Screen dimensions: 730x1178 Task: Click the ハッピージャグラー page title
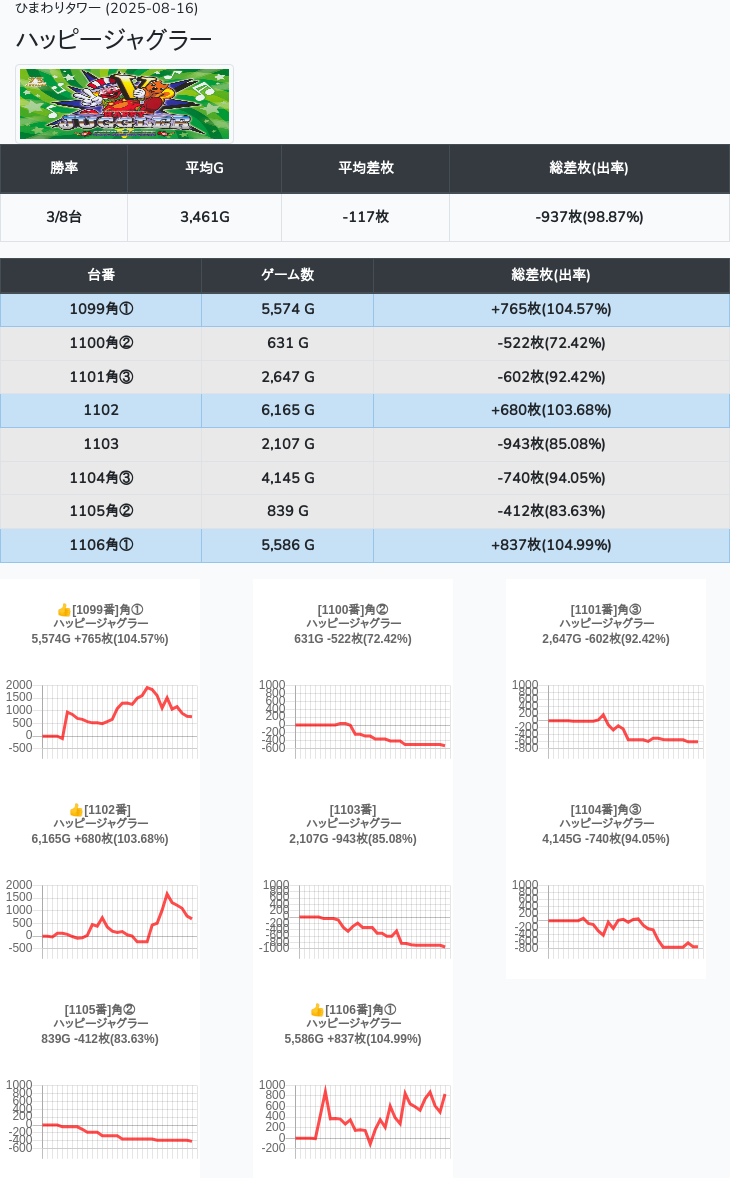click(114, 39)
